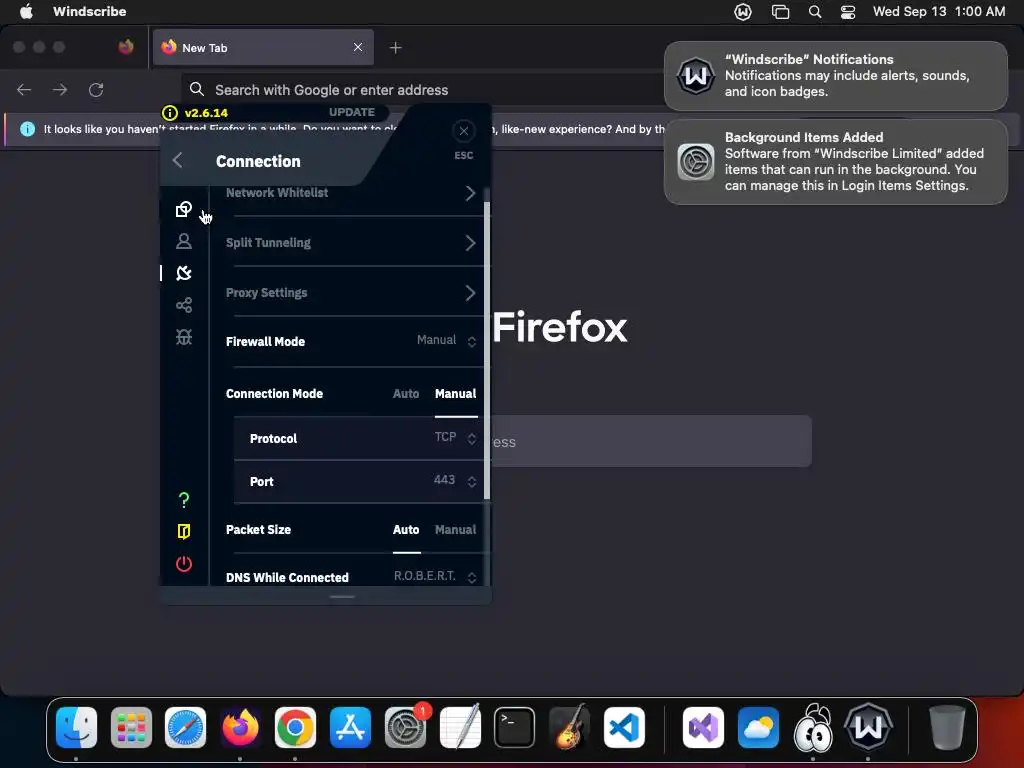
Task: Click the pinned Firefox tab icon
Action: 126,47
